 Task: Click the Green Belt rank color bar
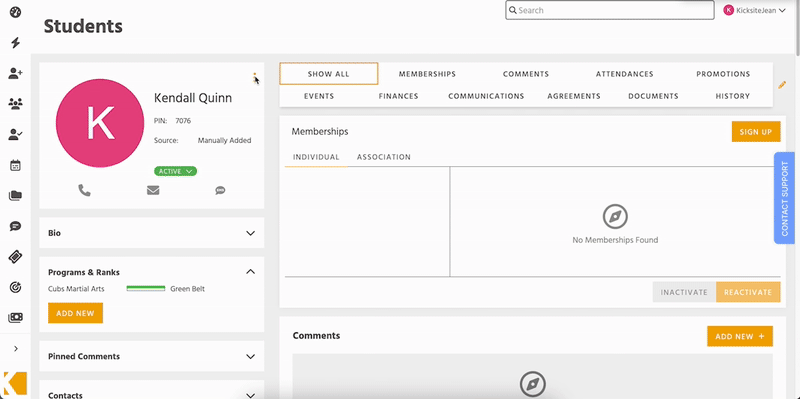(146, 289)
